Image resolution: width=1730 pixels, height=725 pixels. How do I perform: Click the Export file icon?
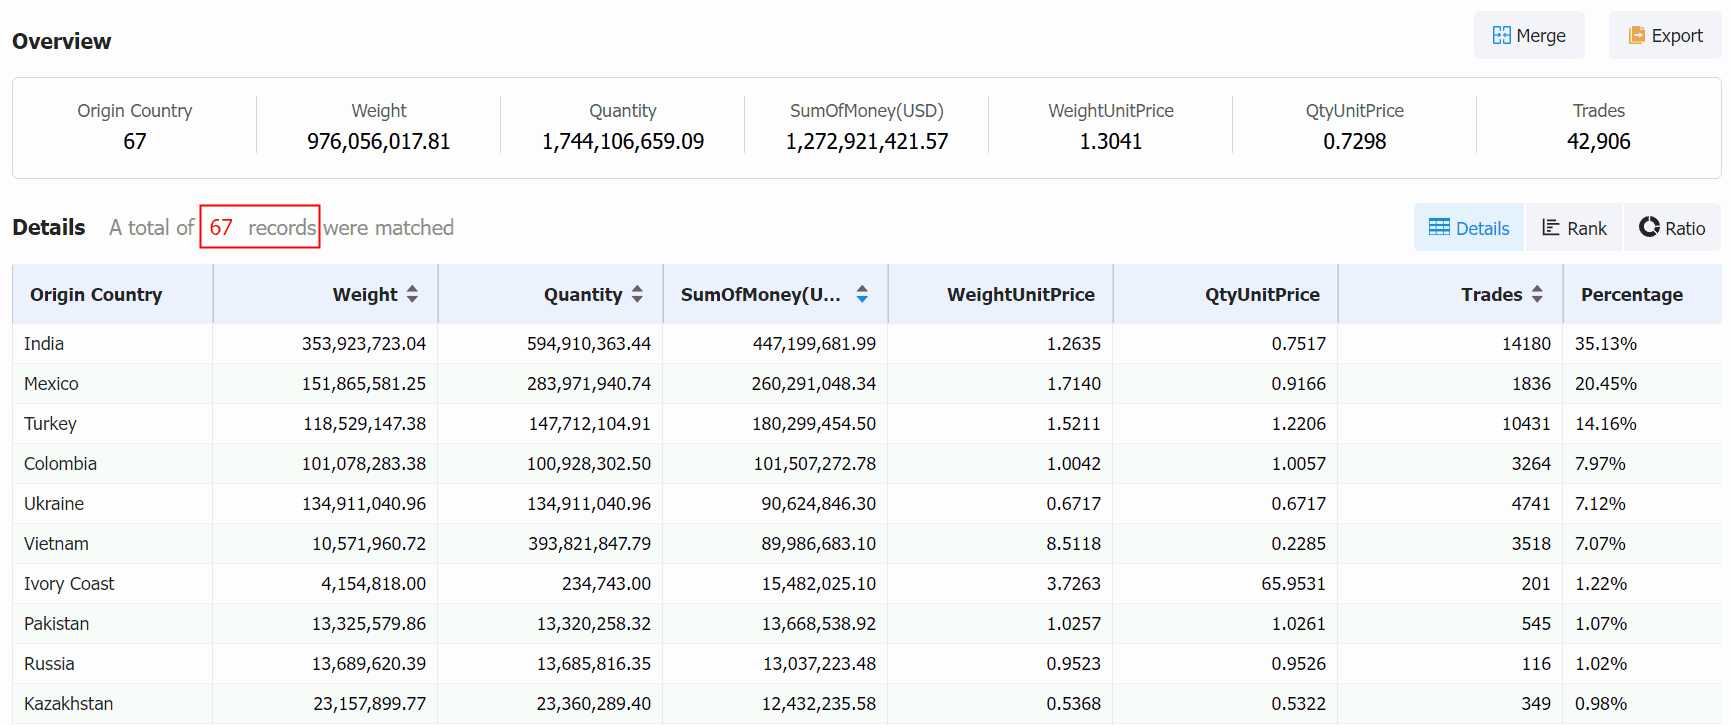click(x=1637, y=35)
